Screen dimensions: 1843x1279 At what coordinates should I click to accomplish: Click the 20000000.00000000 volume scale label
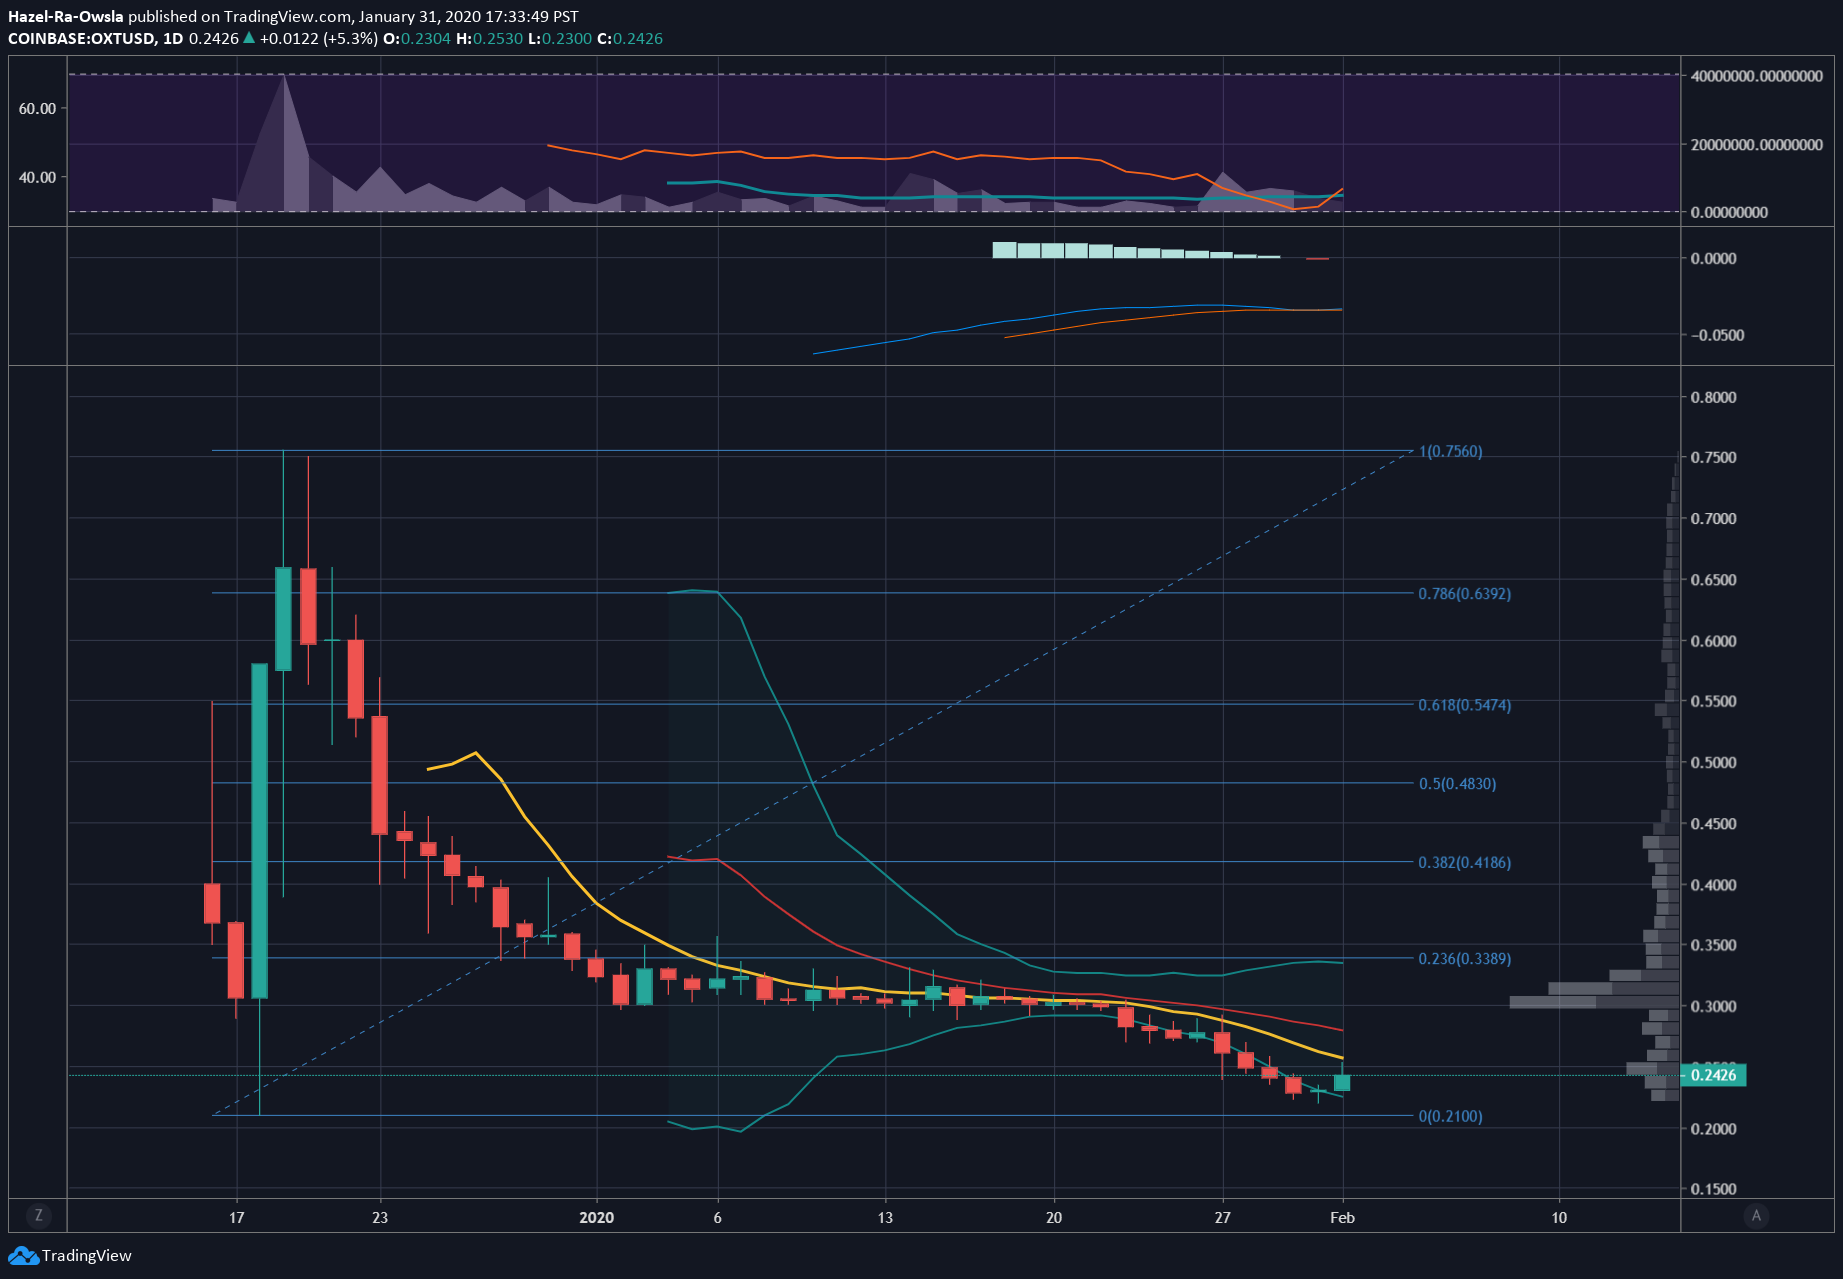tap(1757, 145)
